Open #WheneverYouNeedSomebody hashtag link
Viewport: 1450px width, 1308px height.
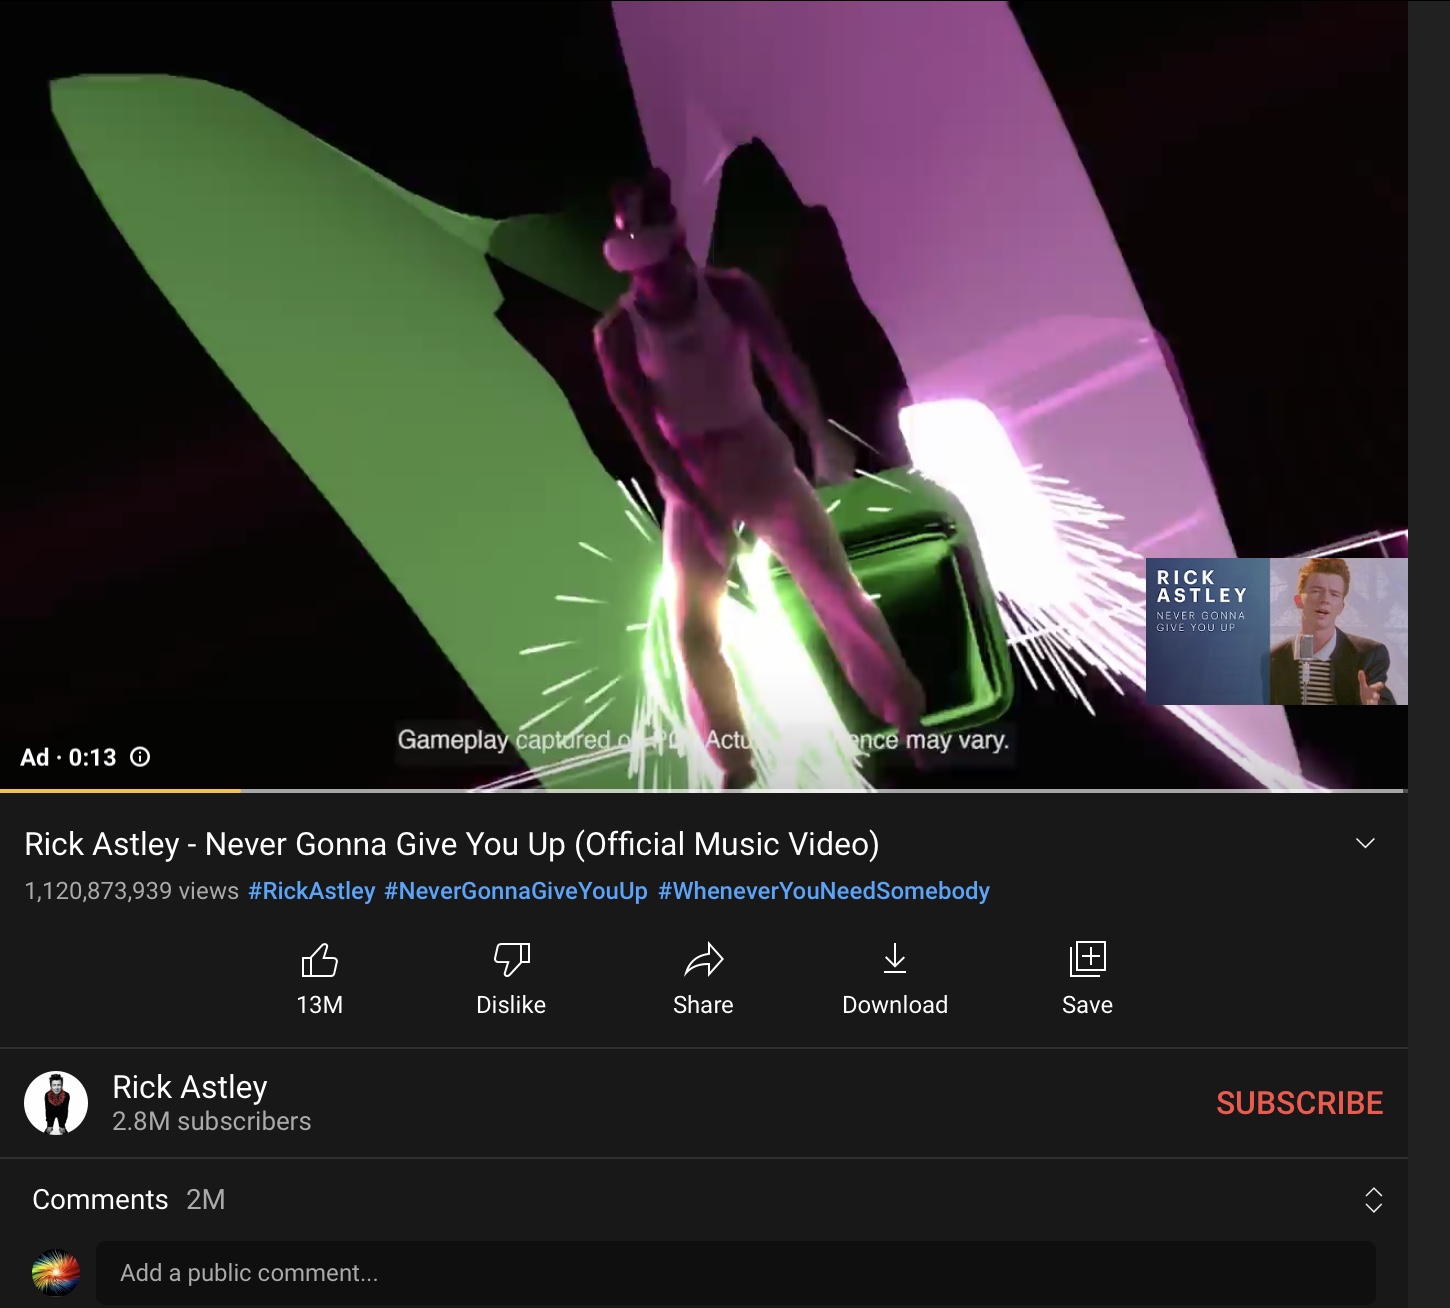[824, 891]
